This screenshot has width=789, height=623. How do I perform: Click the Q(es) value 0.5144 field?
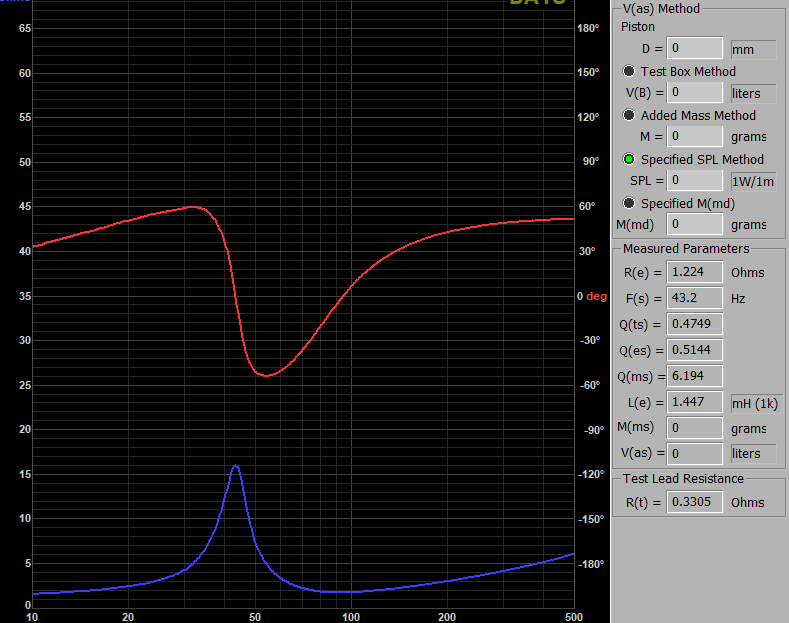tap(694, 350)
